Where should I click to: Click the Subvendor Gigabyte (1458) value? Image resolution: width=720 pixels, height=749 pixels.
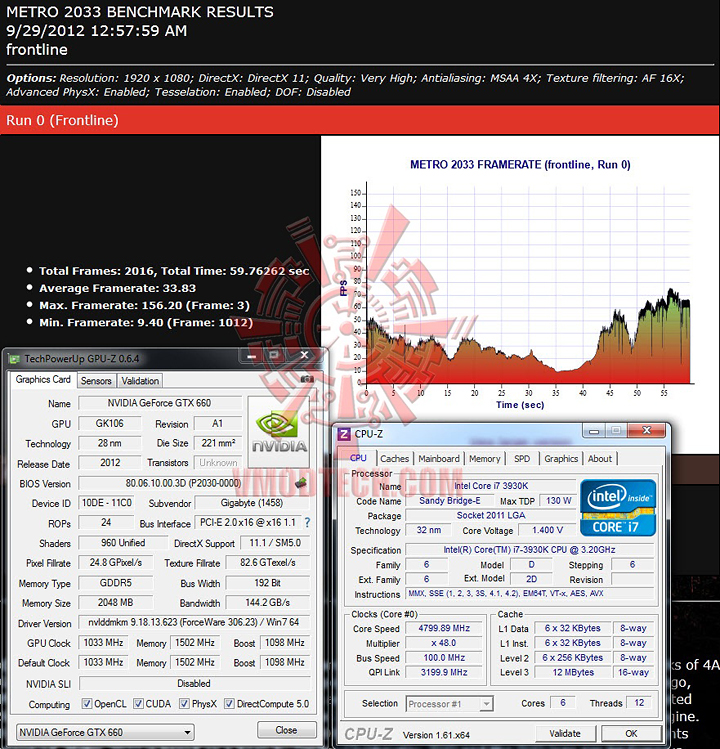(252, 503)
